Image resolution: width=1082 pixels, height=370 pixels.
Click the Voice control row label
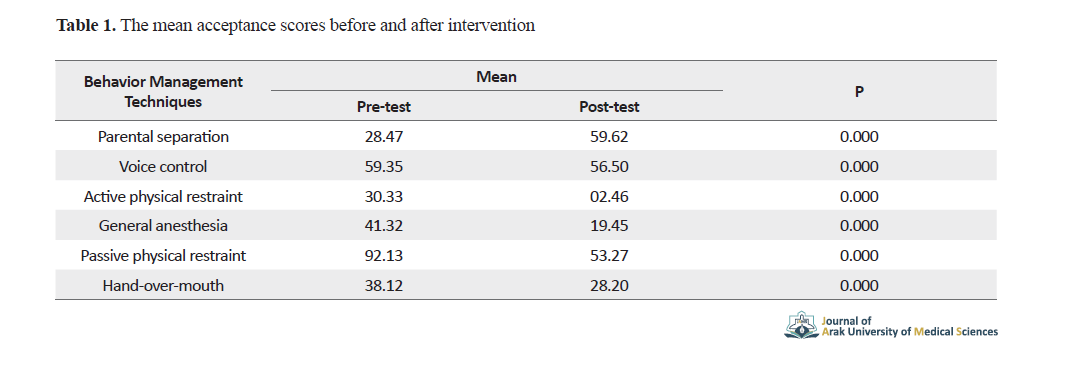(x=163, y=166)
